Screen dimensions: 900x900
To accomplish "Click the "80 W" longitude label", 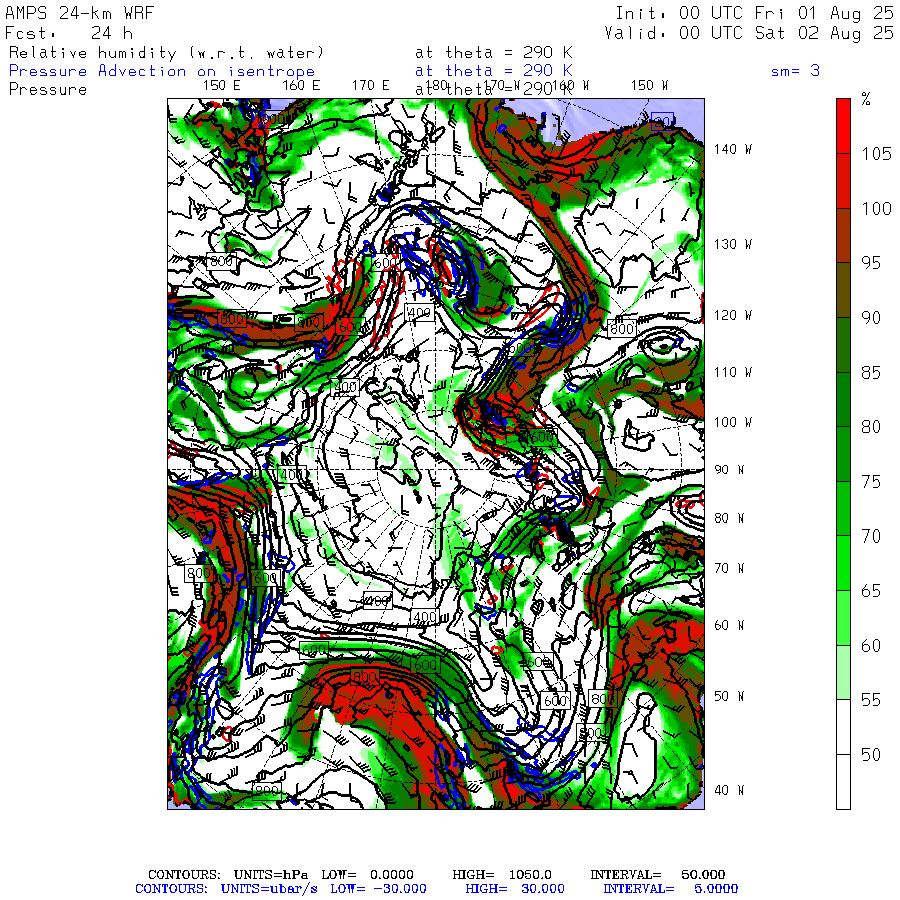I will [729, 518].
